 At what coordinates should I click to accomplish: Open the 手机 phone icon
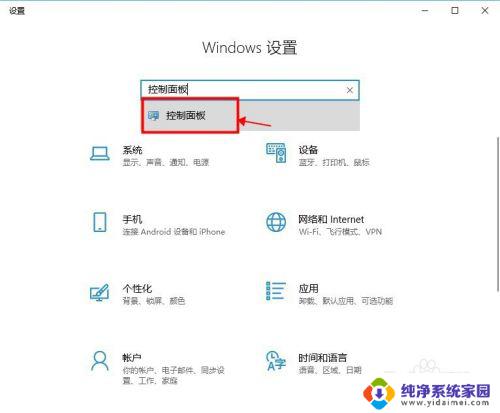(x=100, y=222)
